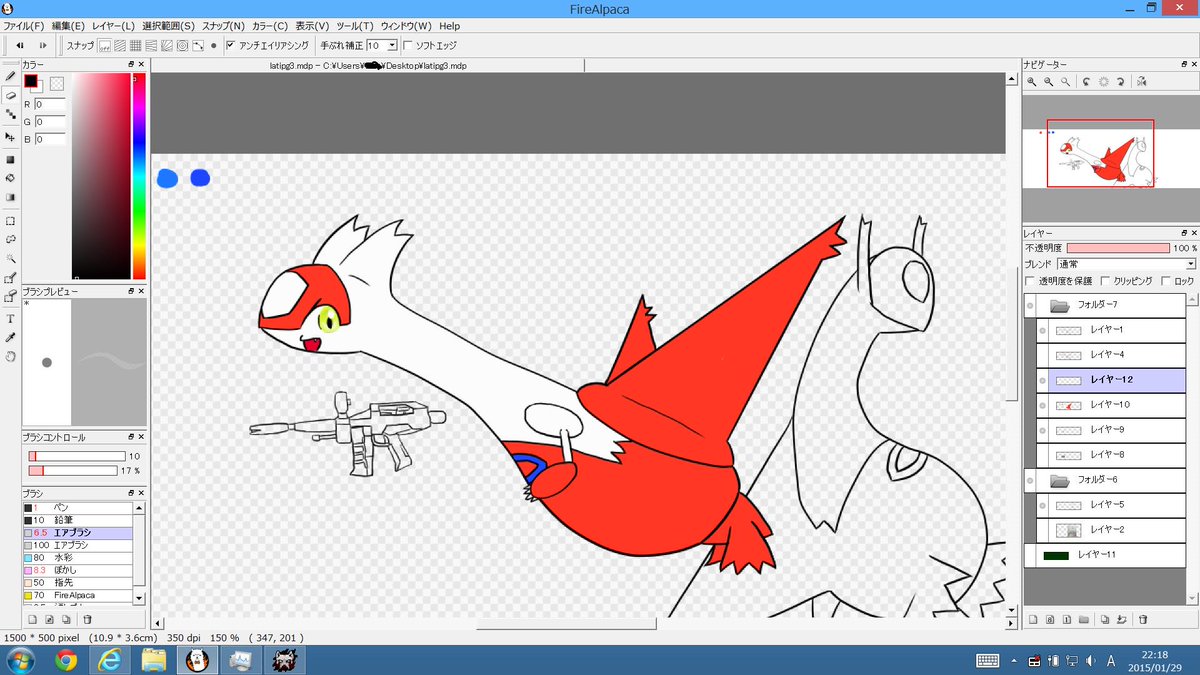Pick the Magic Wand tool
Image resolution: width=1200 pixels, height=675 pixels.
point(10,258)
